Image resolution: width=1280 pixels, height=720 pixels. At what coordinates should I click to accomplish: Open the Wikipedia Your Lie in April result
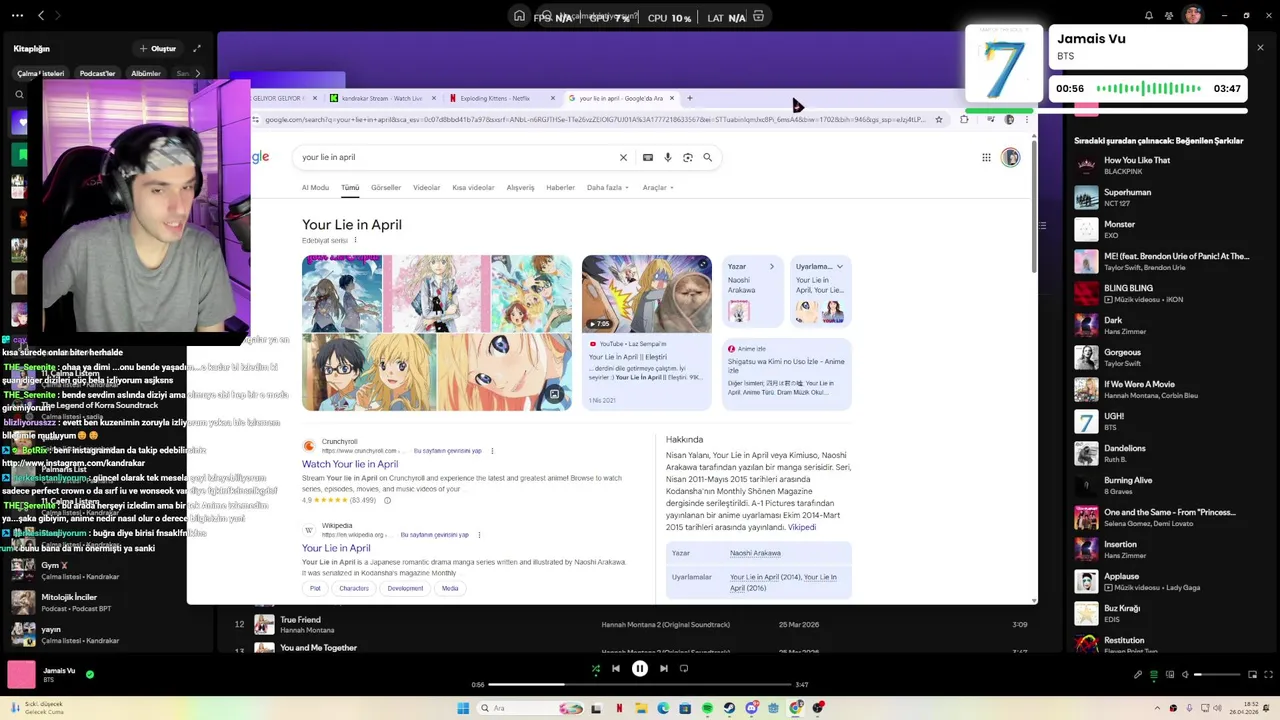pos(336,548)
